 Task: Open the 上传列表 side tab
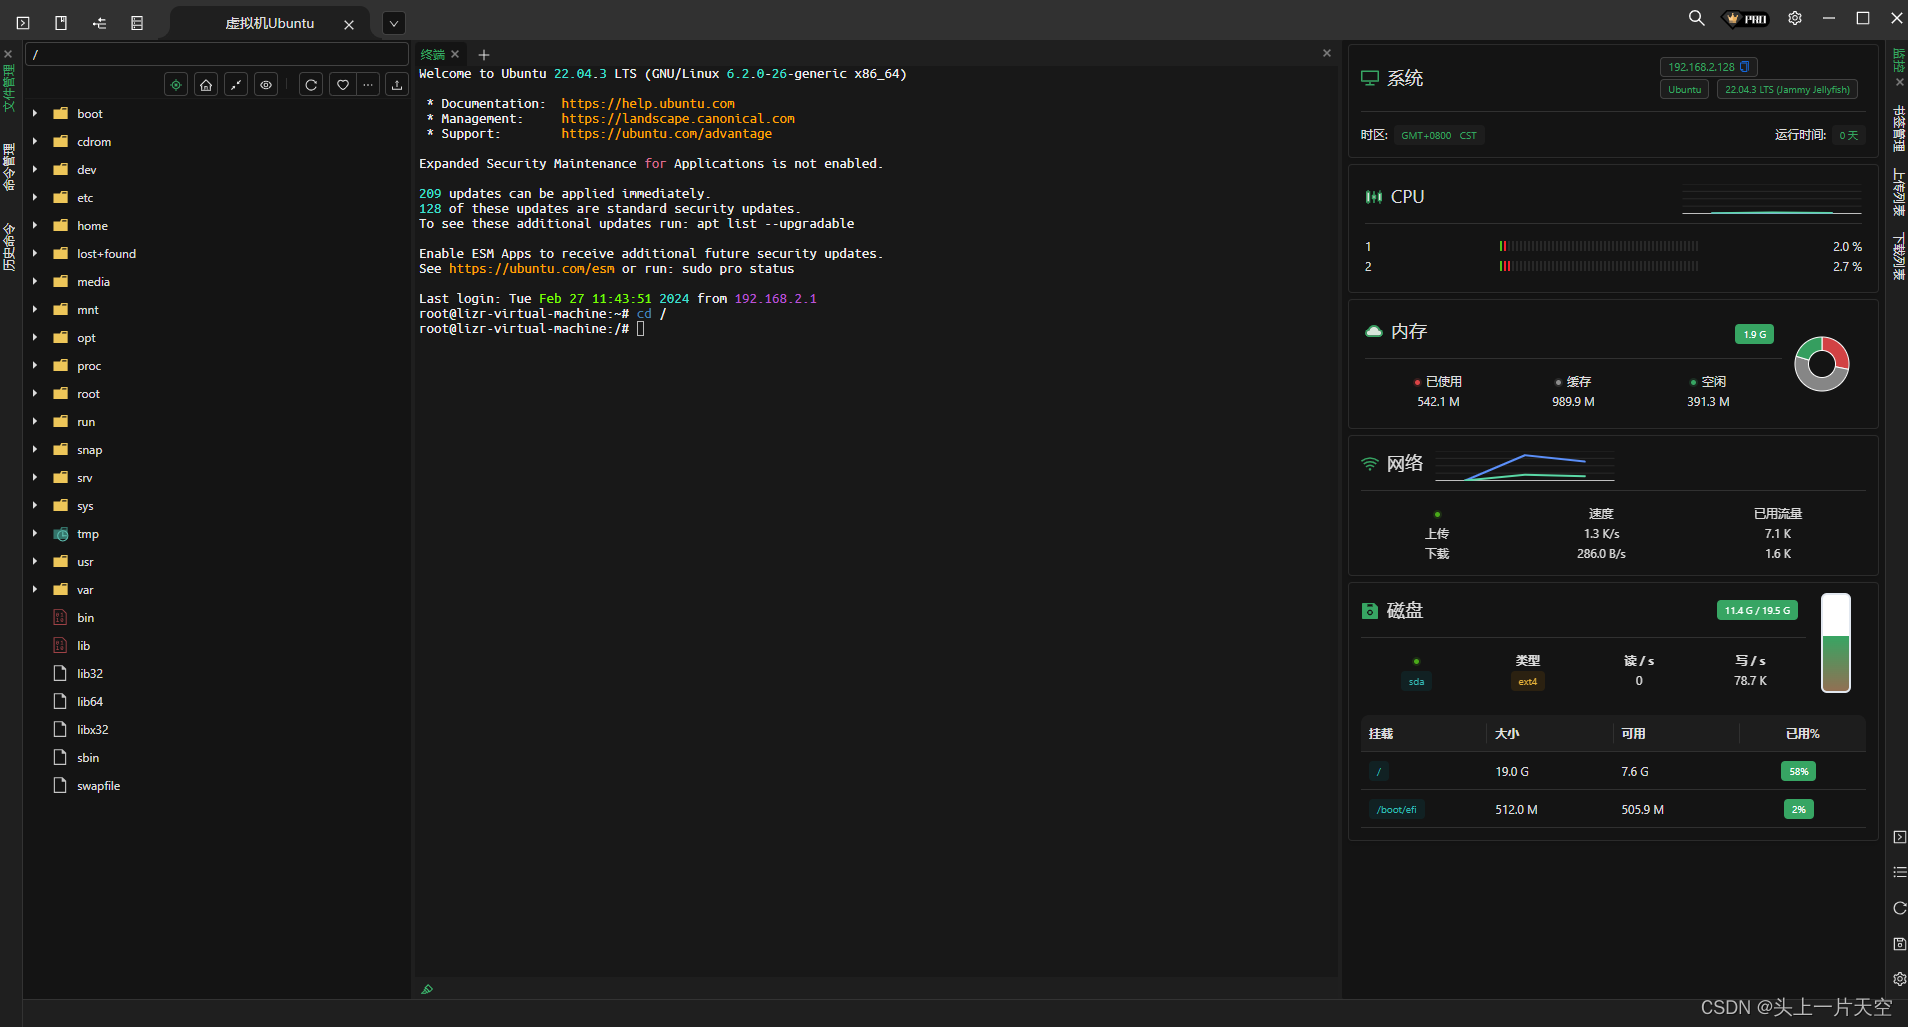(x=1898, y=193)
